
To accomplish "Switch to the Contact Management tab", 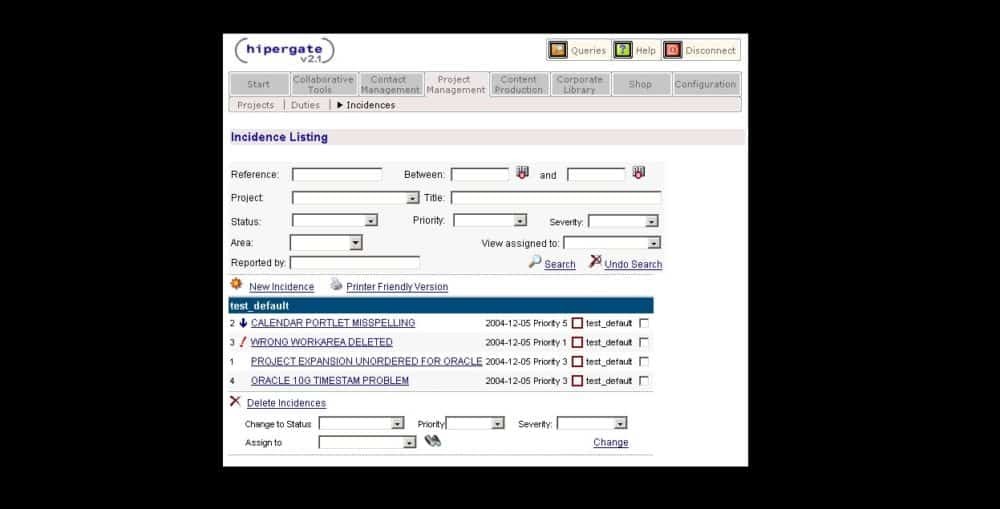I will click(x=389, y=84).
